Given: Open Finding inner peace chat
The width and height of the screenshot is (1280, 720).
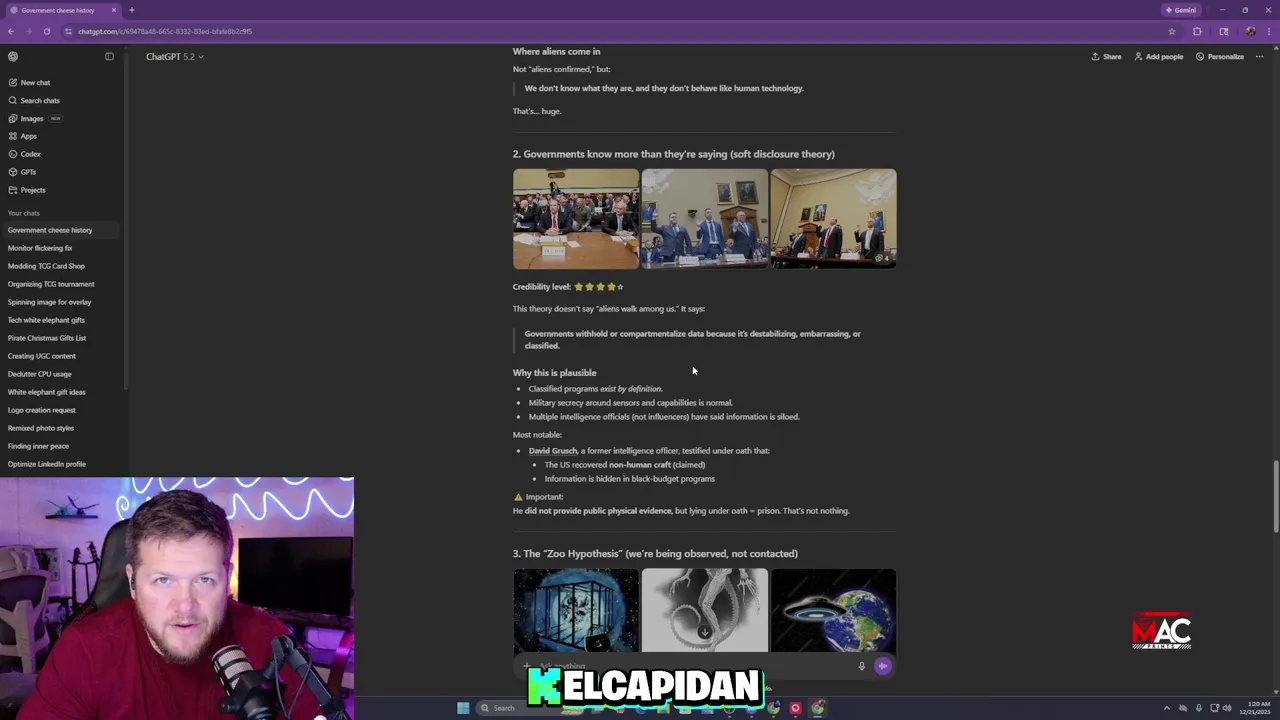Looking at the screenshot, I should pos(38,446).
